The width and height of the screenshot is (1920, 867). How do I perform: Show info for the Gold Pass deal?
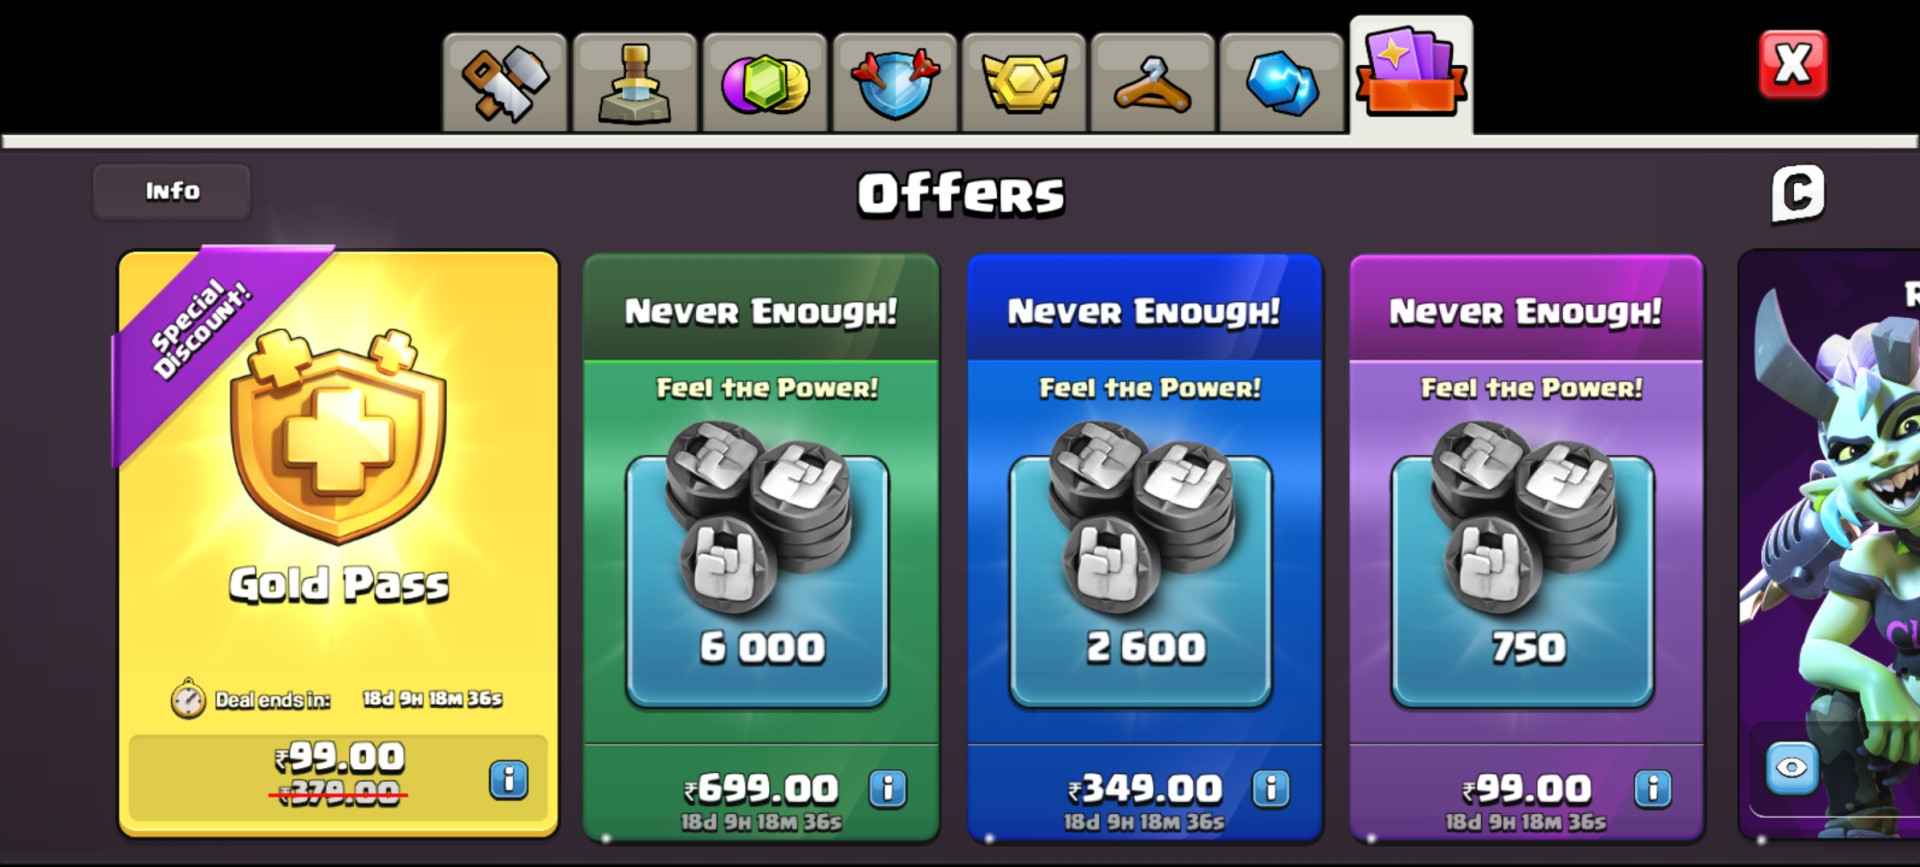[x=509, y=779]
